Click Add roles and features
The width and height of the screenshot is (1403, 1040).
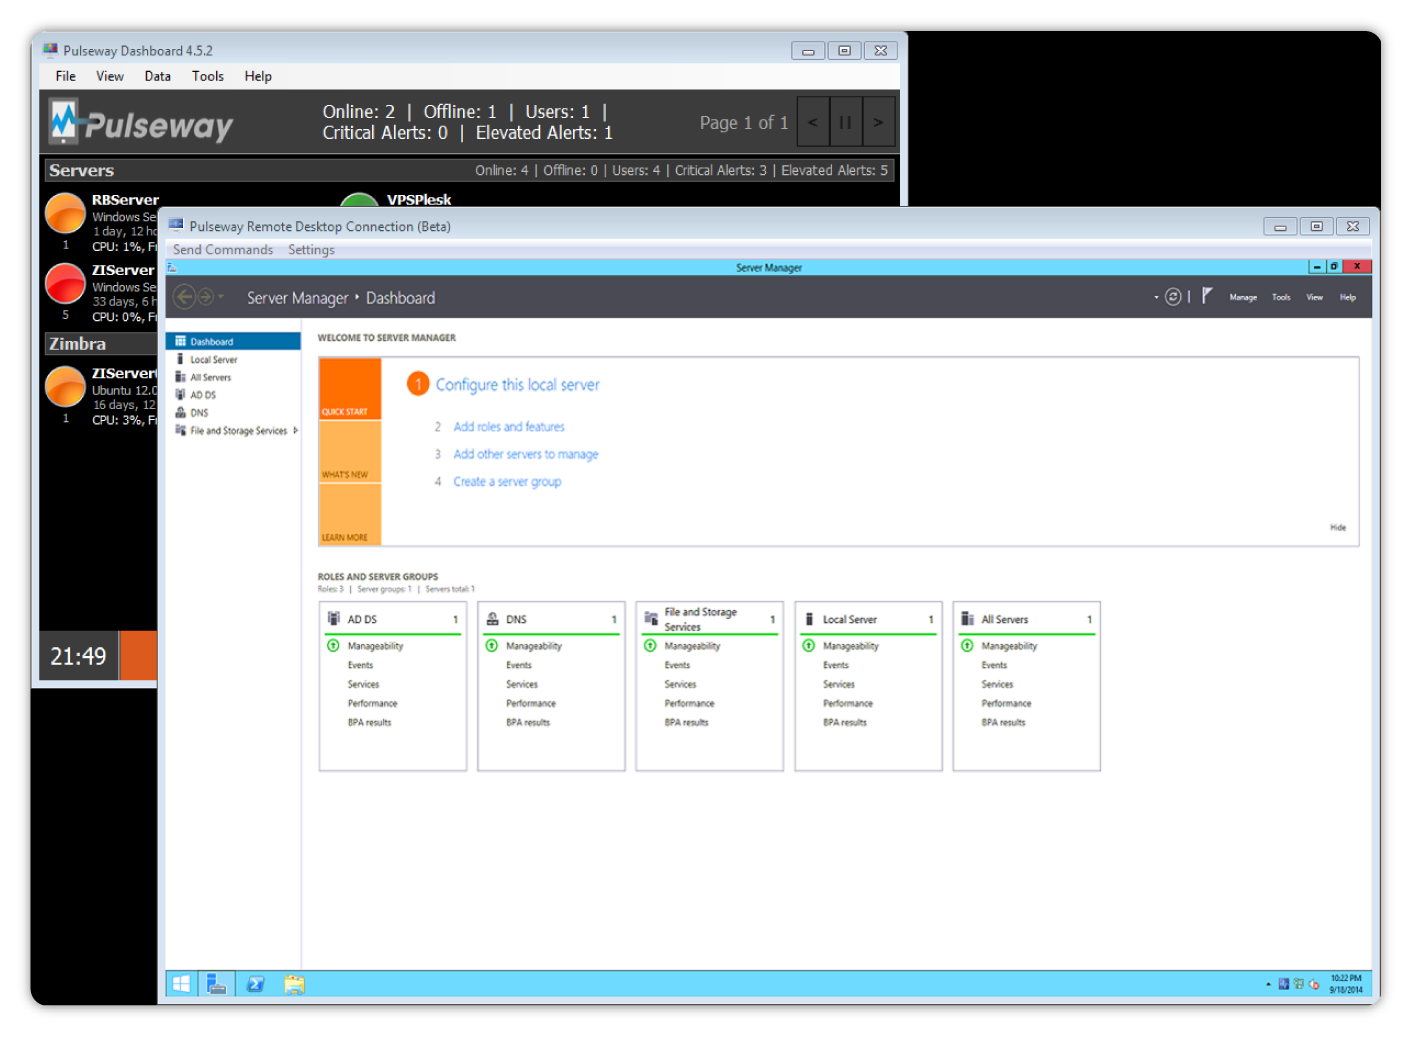coord(509,427)
